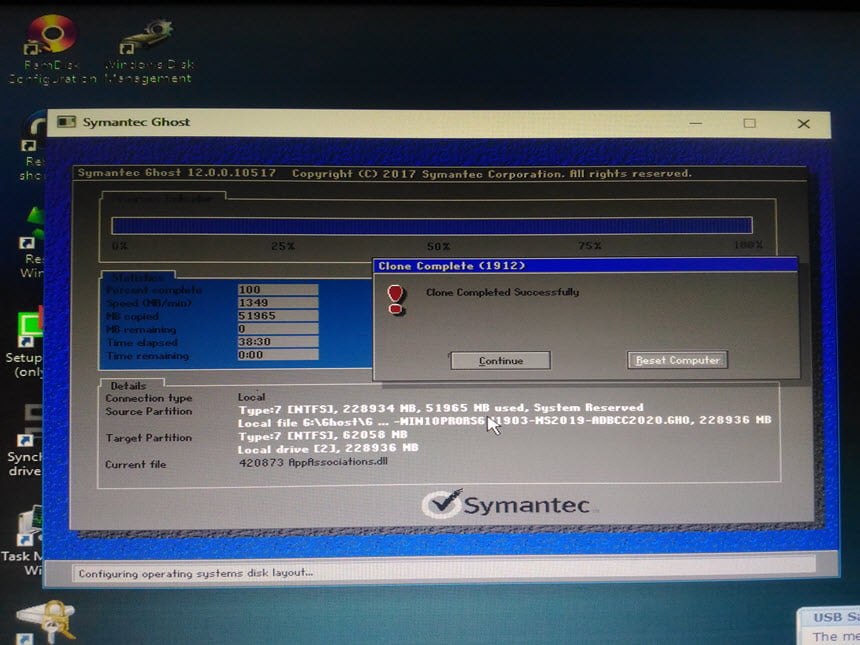Screen dimensions: 860x645
Task: Click the Time remaining value 0:00
Action: pos(278,355)
